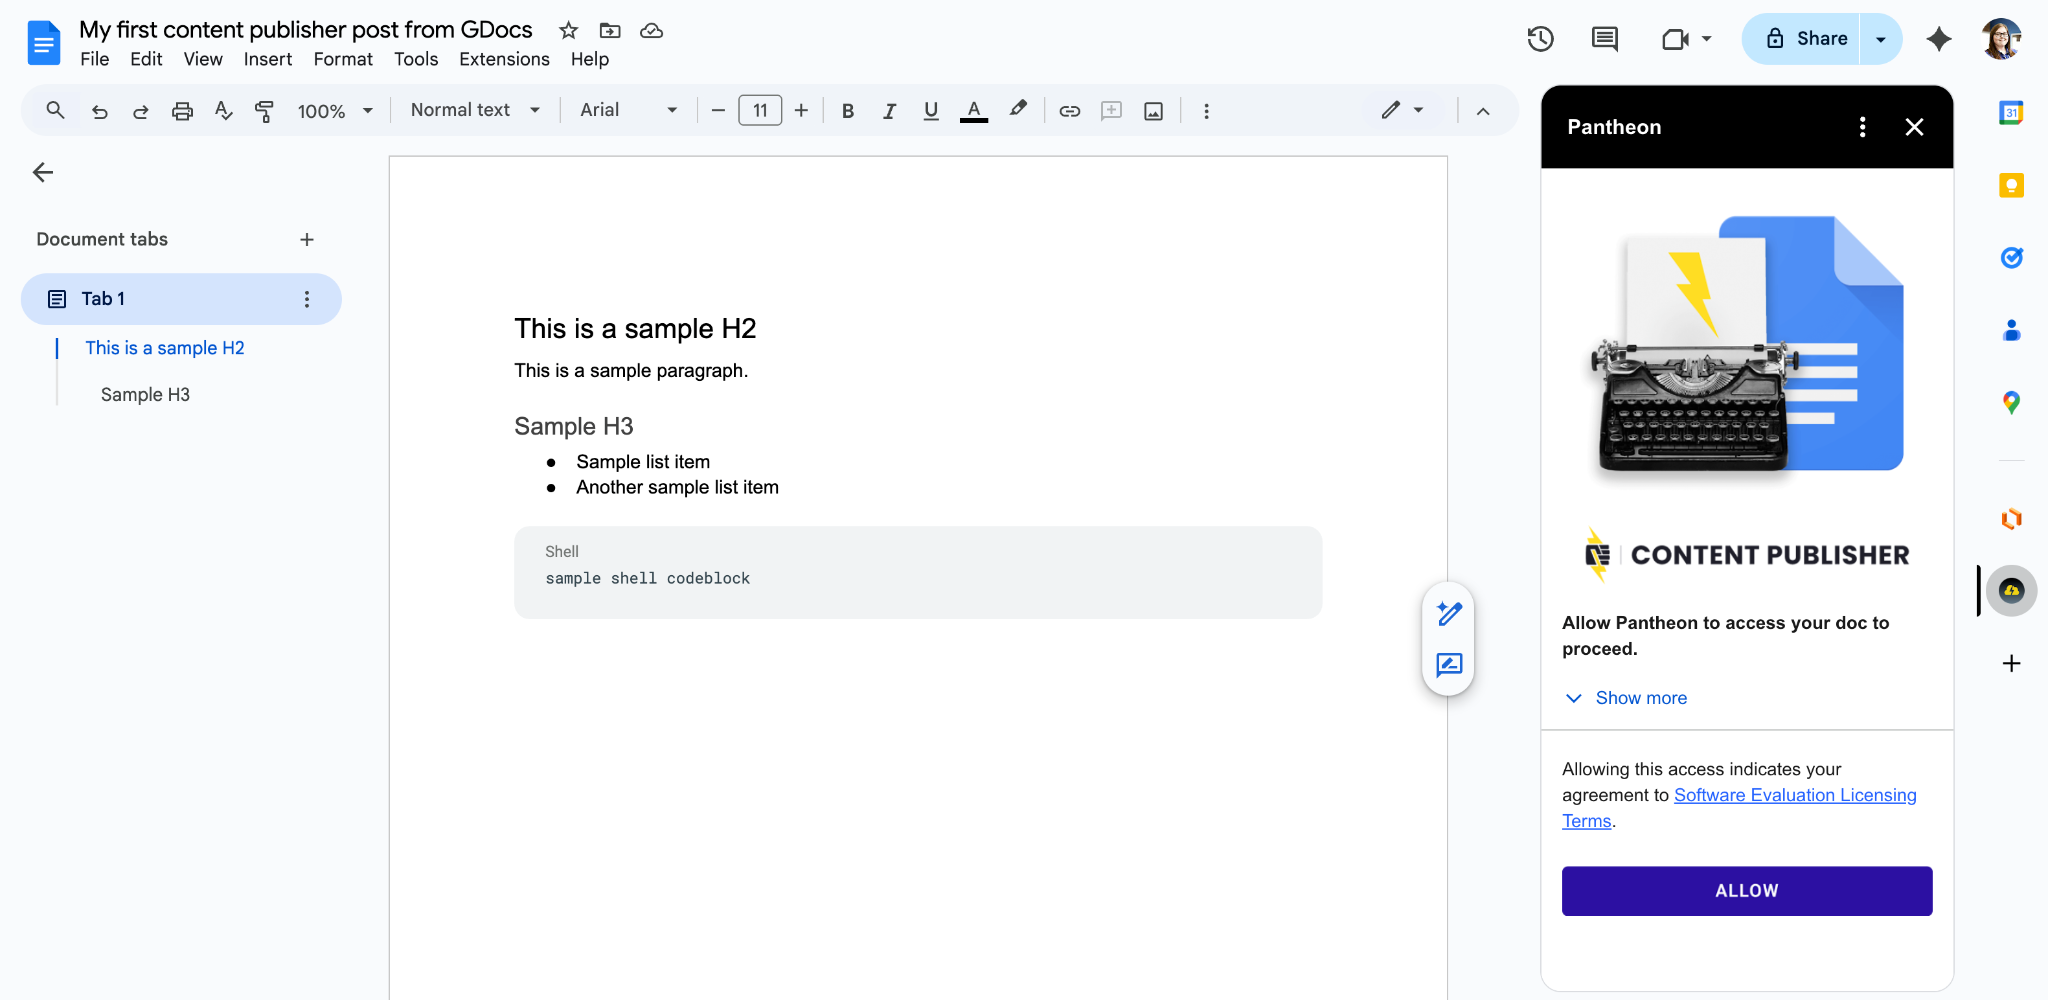Open the comments history icon

click(1604, 39)
